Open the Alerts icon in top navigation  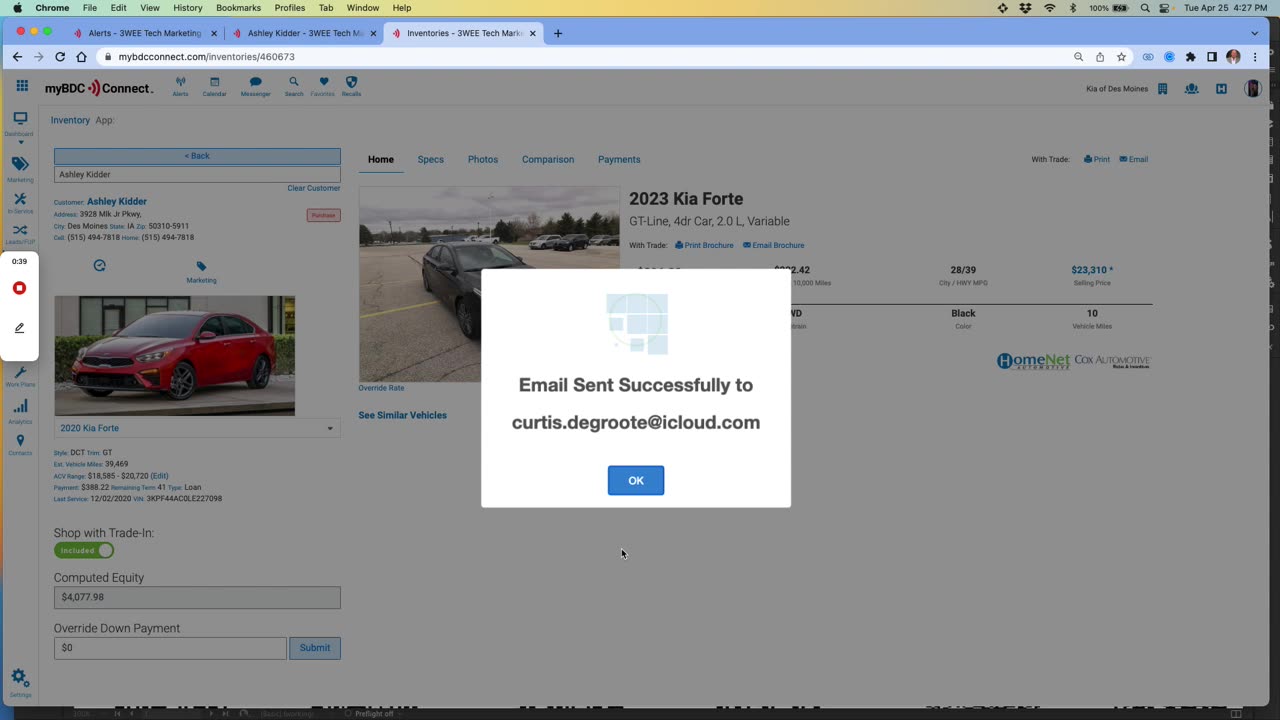180,86
